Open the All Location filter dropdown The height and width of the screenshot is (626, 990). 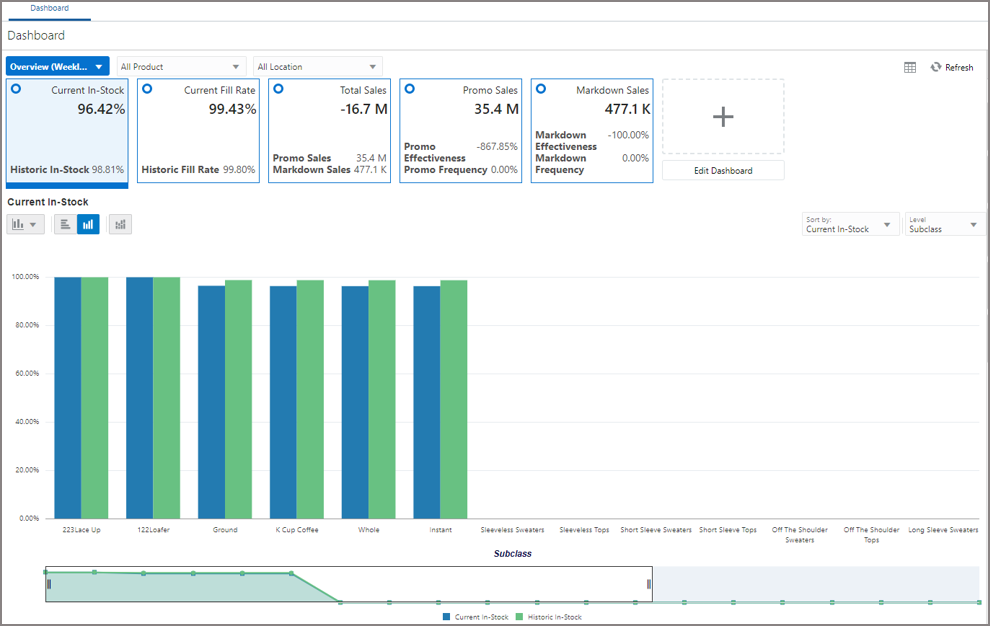coord(317,65)
